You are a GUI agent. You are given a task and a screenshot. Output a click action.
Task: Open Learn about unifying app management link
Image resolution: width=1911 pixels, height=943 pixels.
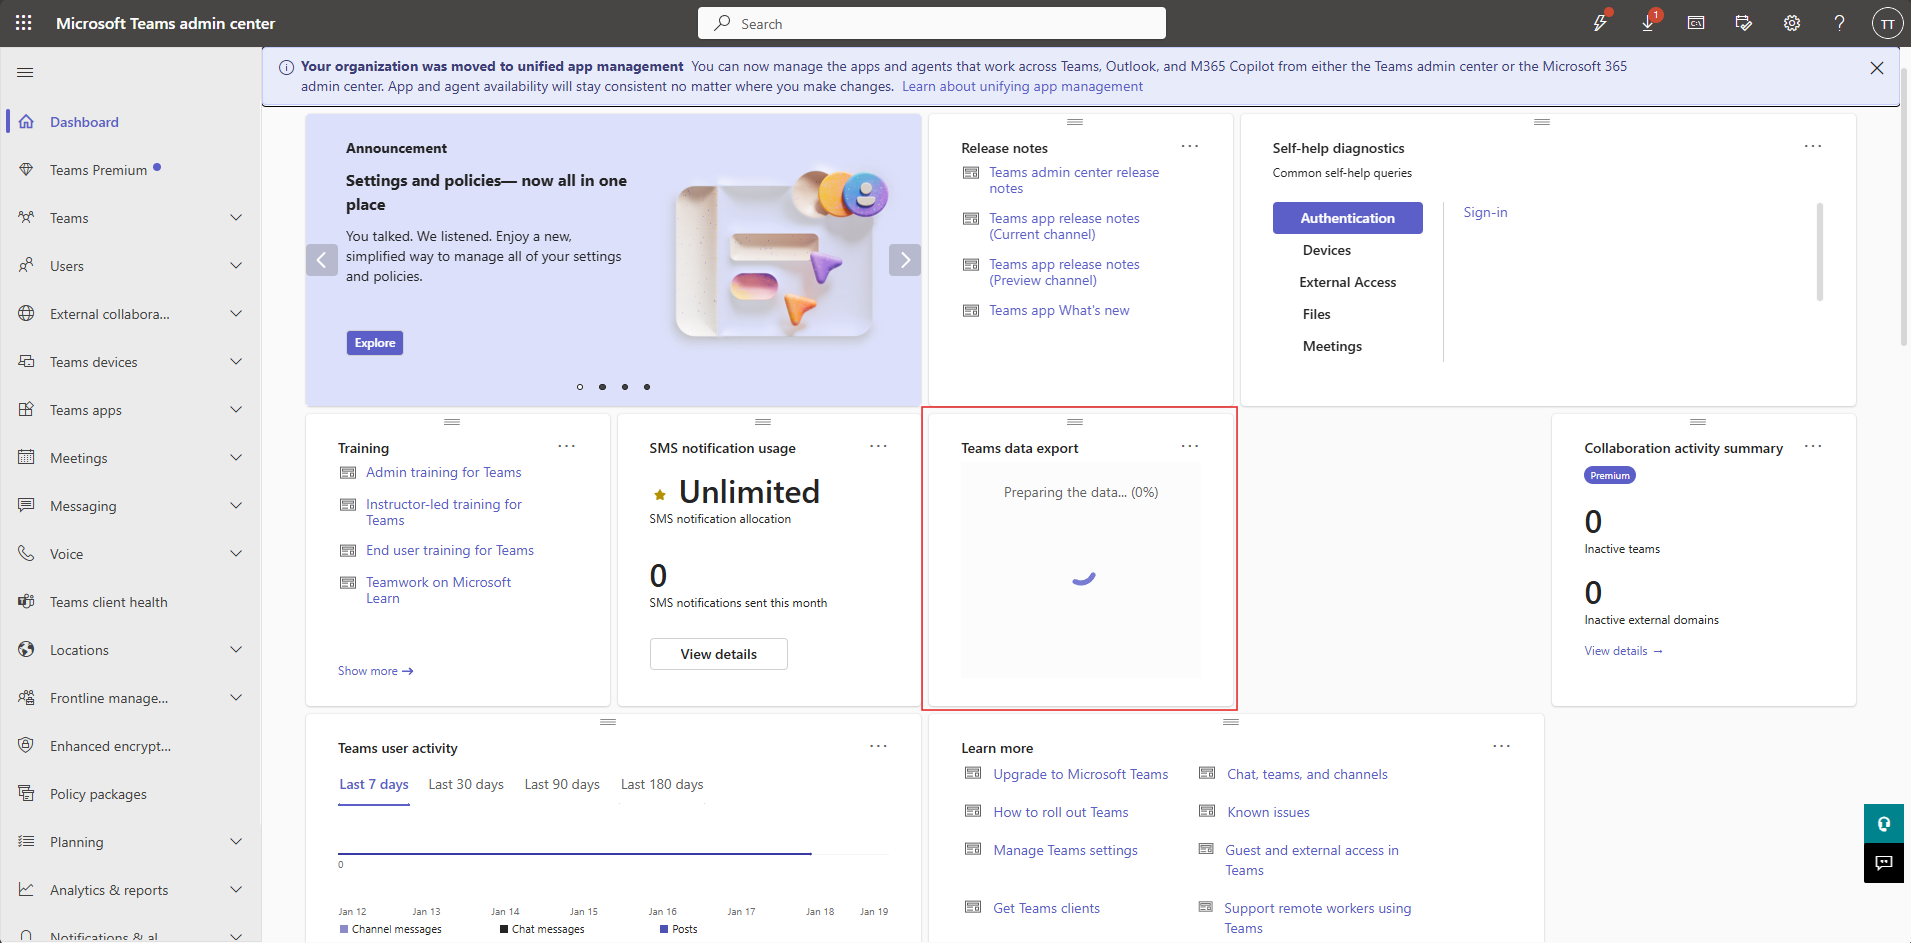tap(1022, 87)
